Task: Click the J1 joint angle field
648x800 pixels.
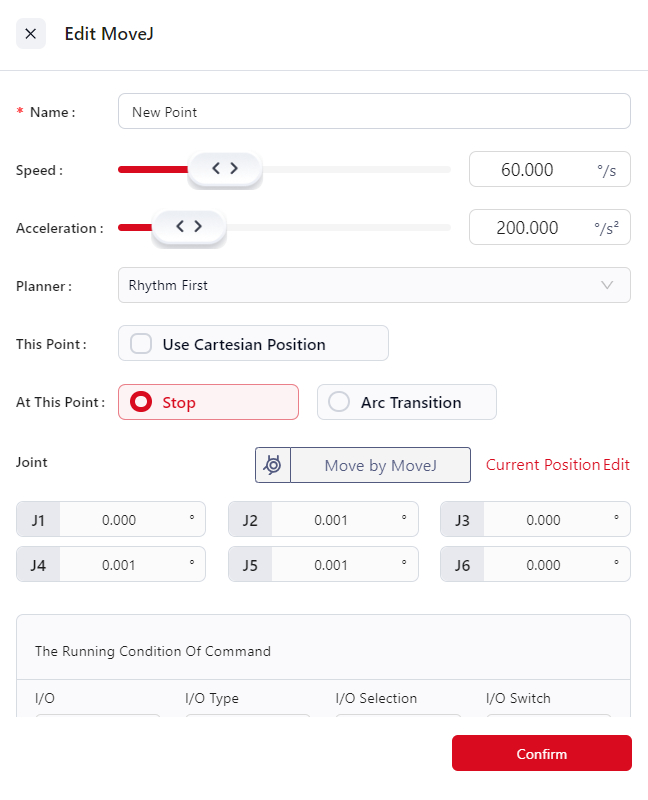Action: (x=120, y=520)
